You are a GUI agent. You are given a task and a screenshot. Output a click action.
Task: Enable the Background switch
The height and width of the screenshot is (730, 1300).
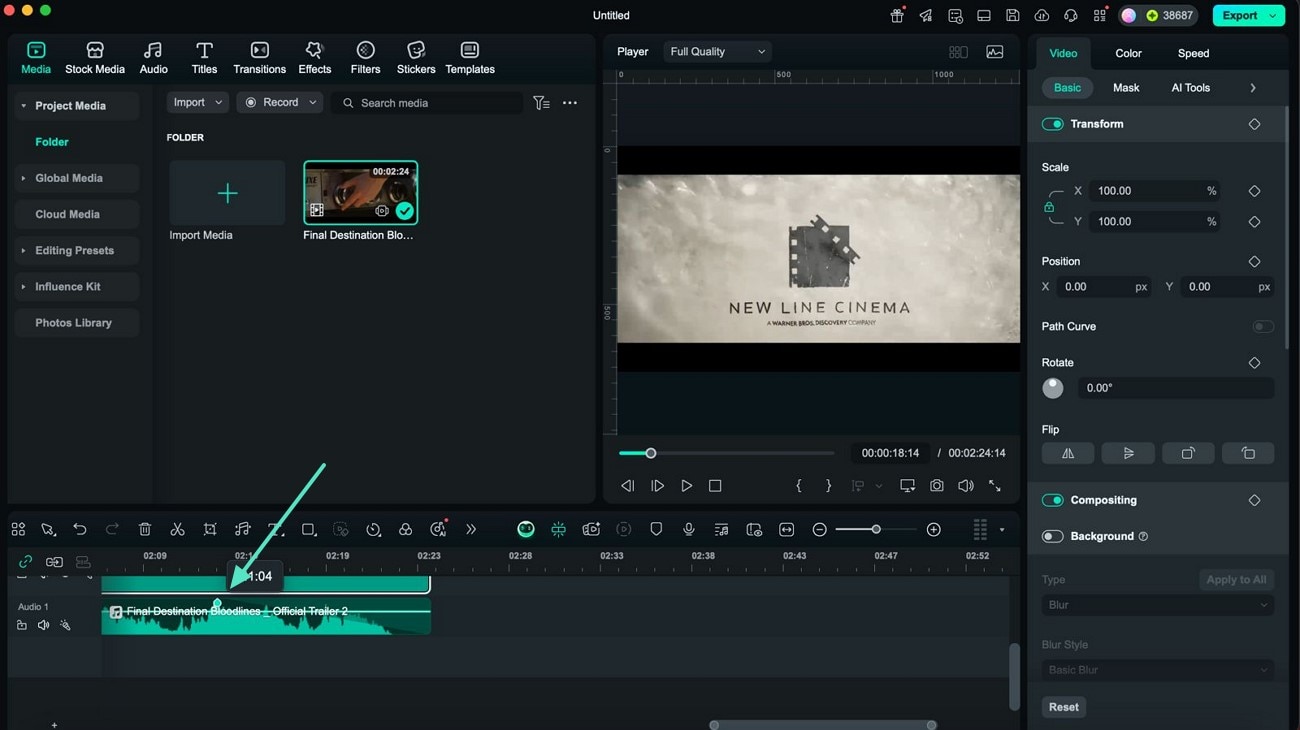point(1052,536)
